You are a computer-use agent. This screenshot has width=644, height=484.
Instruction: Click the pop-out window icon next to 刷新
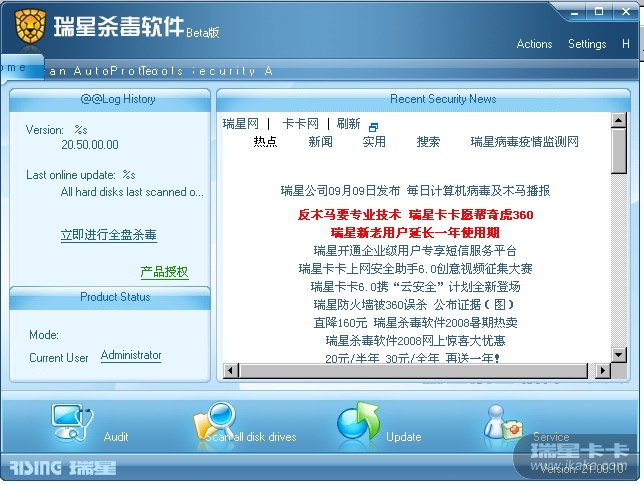pyautogui.click(x=373, y=127)
